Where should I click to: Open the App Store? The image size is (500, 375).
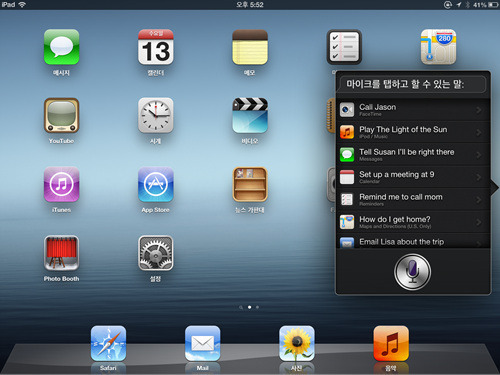tap(156, 184)
